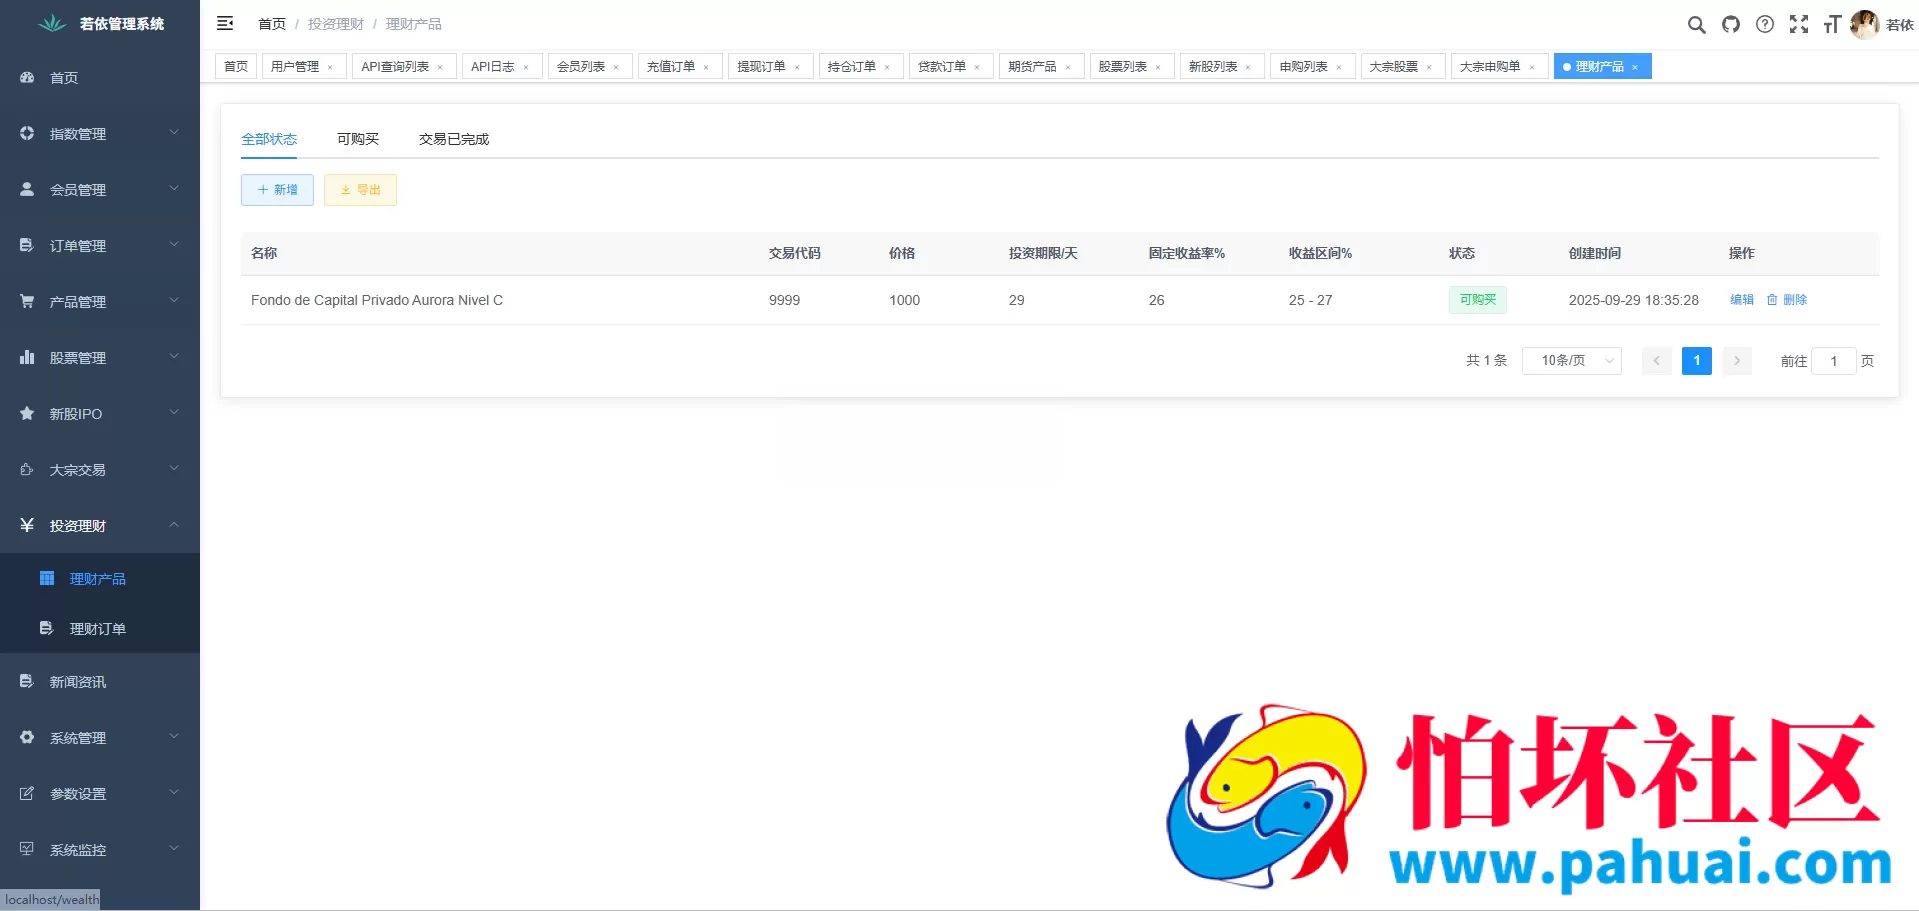Click the 订单管理 sidebar icon

27,245
